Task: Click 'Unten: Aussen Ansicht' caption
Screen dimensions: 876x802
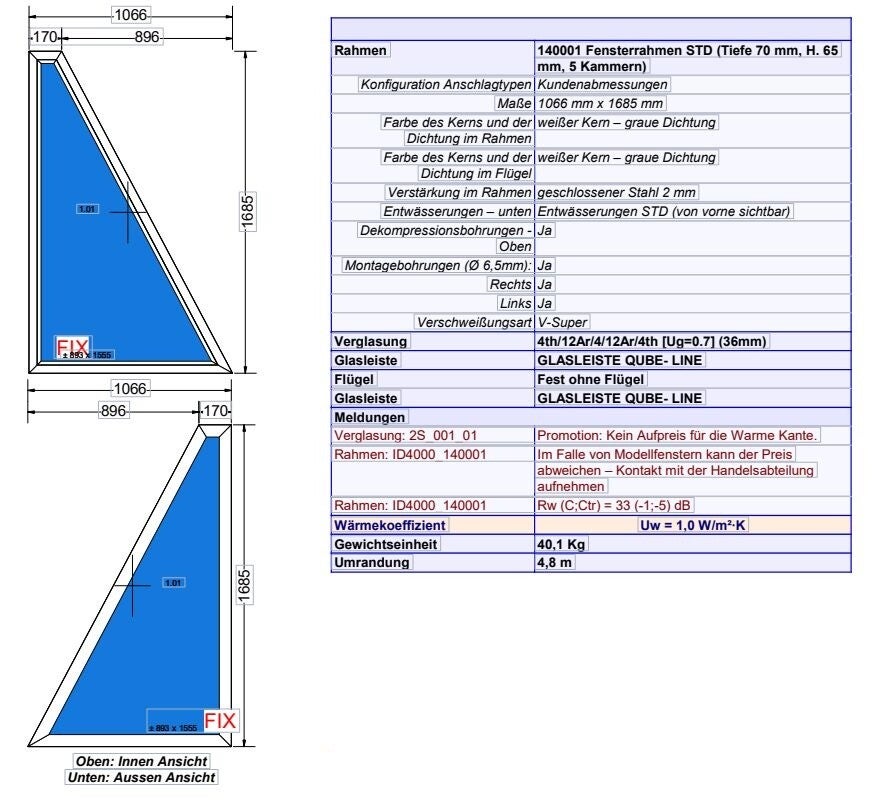Action: [141, 777]
